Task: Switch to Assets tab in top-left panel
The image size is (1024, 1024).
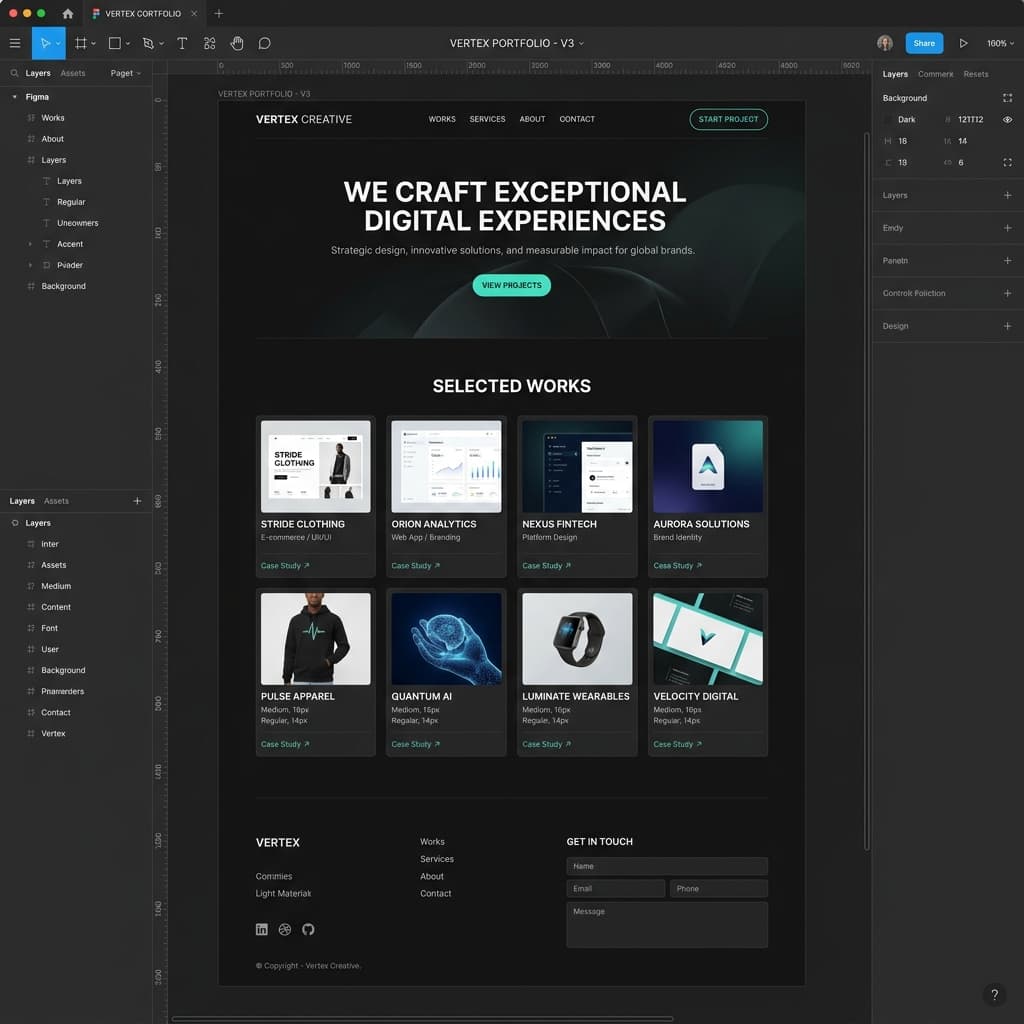Action: 72,73
